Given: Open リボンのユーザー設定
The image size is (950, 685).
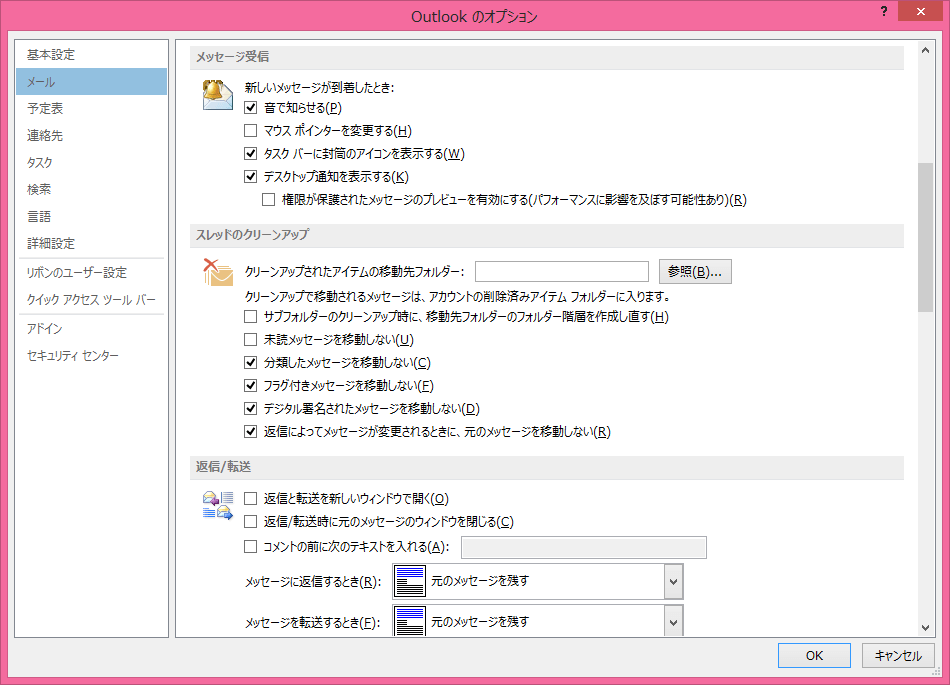Looking at the screenshot, I should tap(91, 273).
